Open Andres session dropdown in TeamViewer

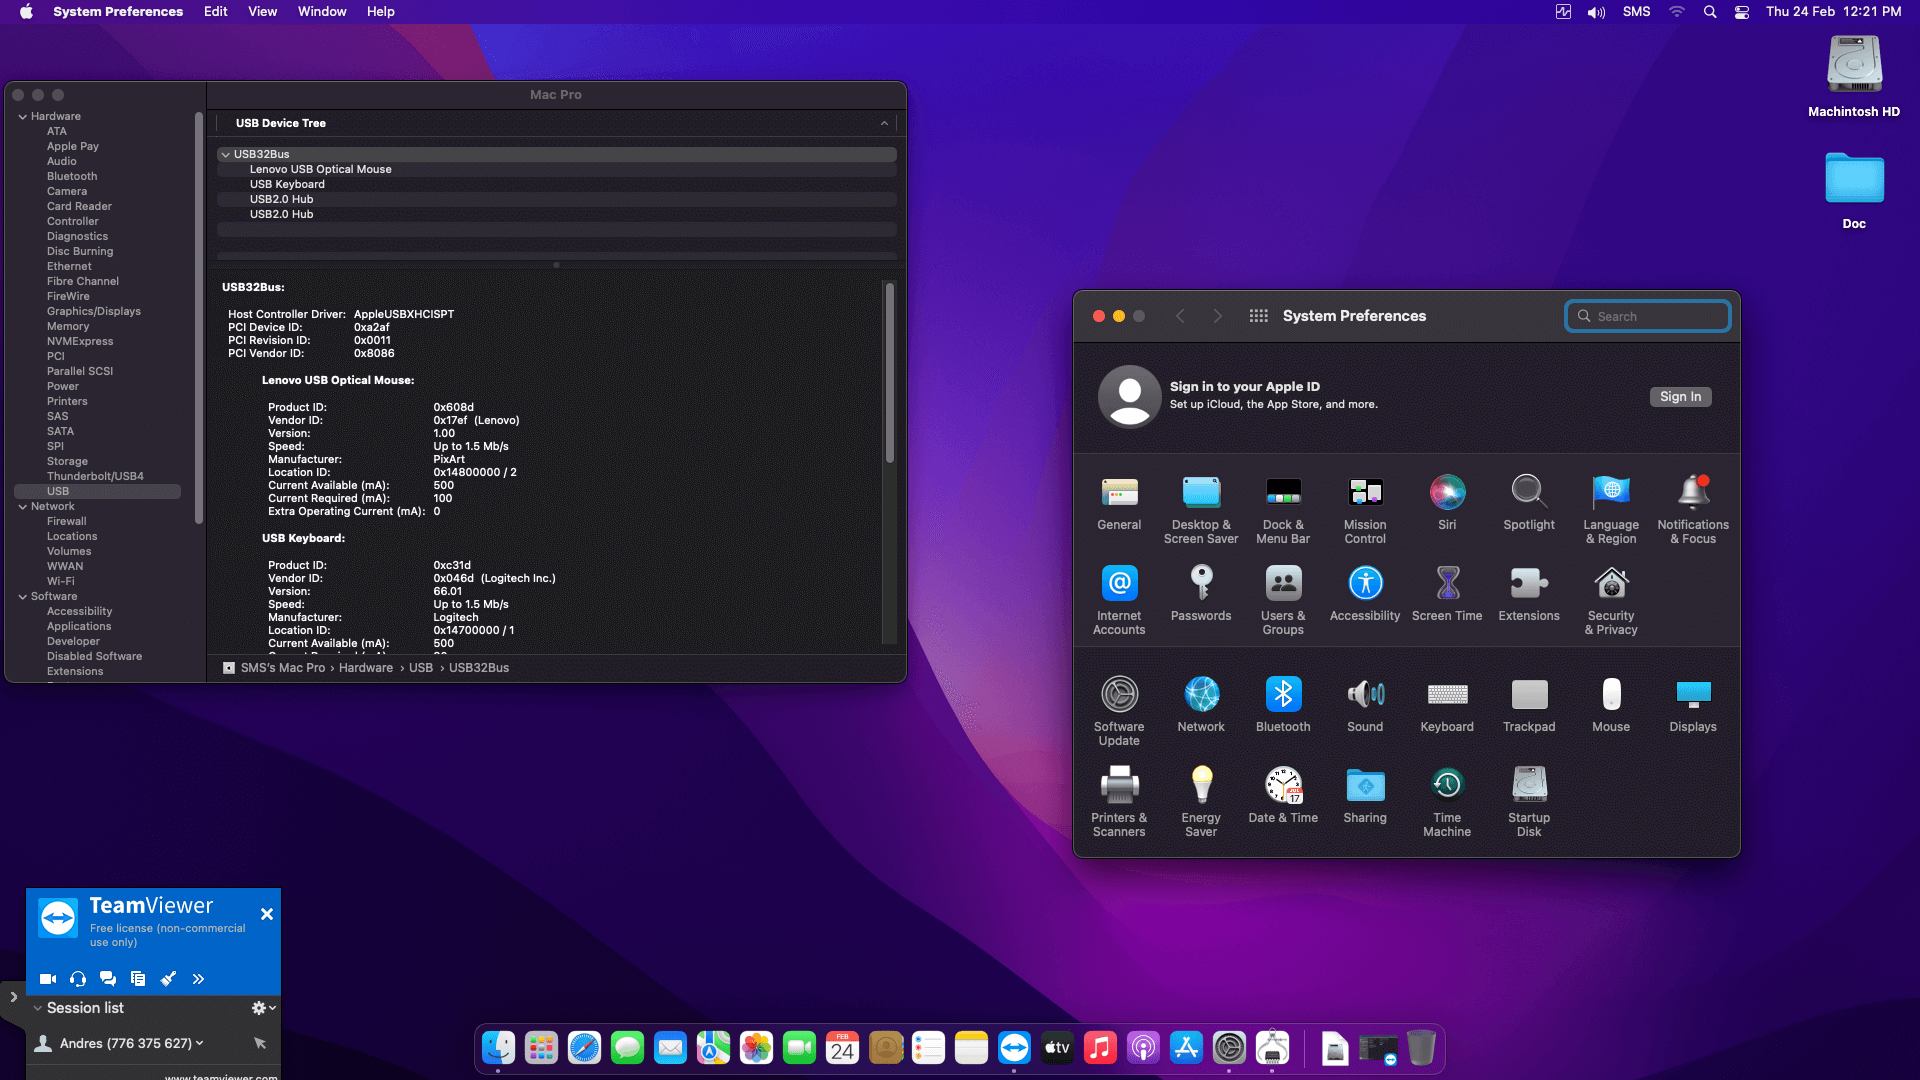point(200,1043)
